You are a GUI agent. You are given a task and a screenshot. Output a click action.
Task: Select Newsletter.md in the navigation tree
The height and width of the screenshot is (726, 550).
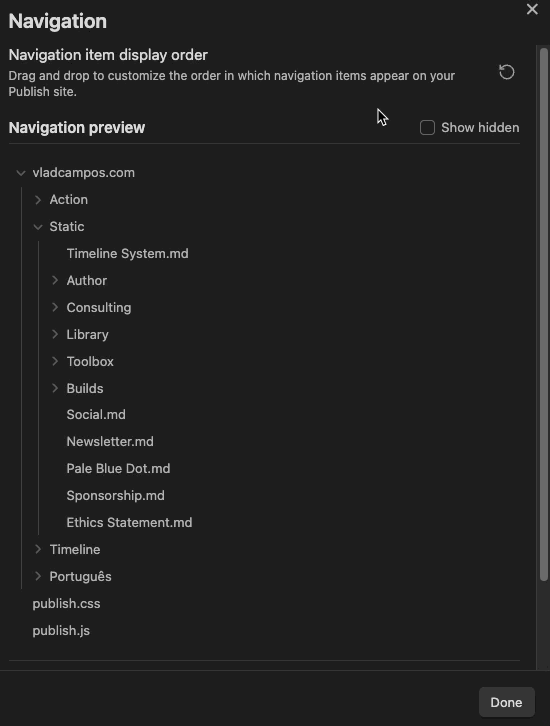[110, 441]
